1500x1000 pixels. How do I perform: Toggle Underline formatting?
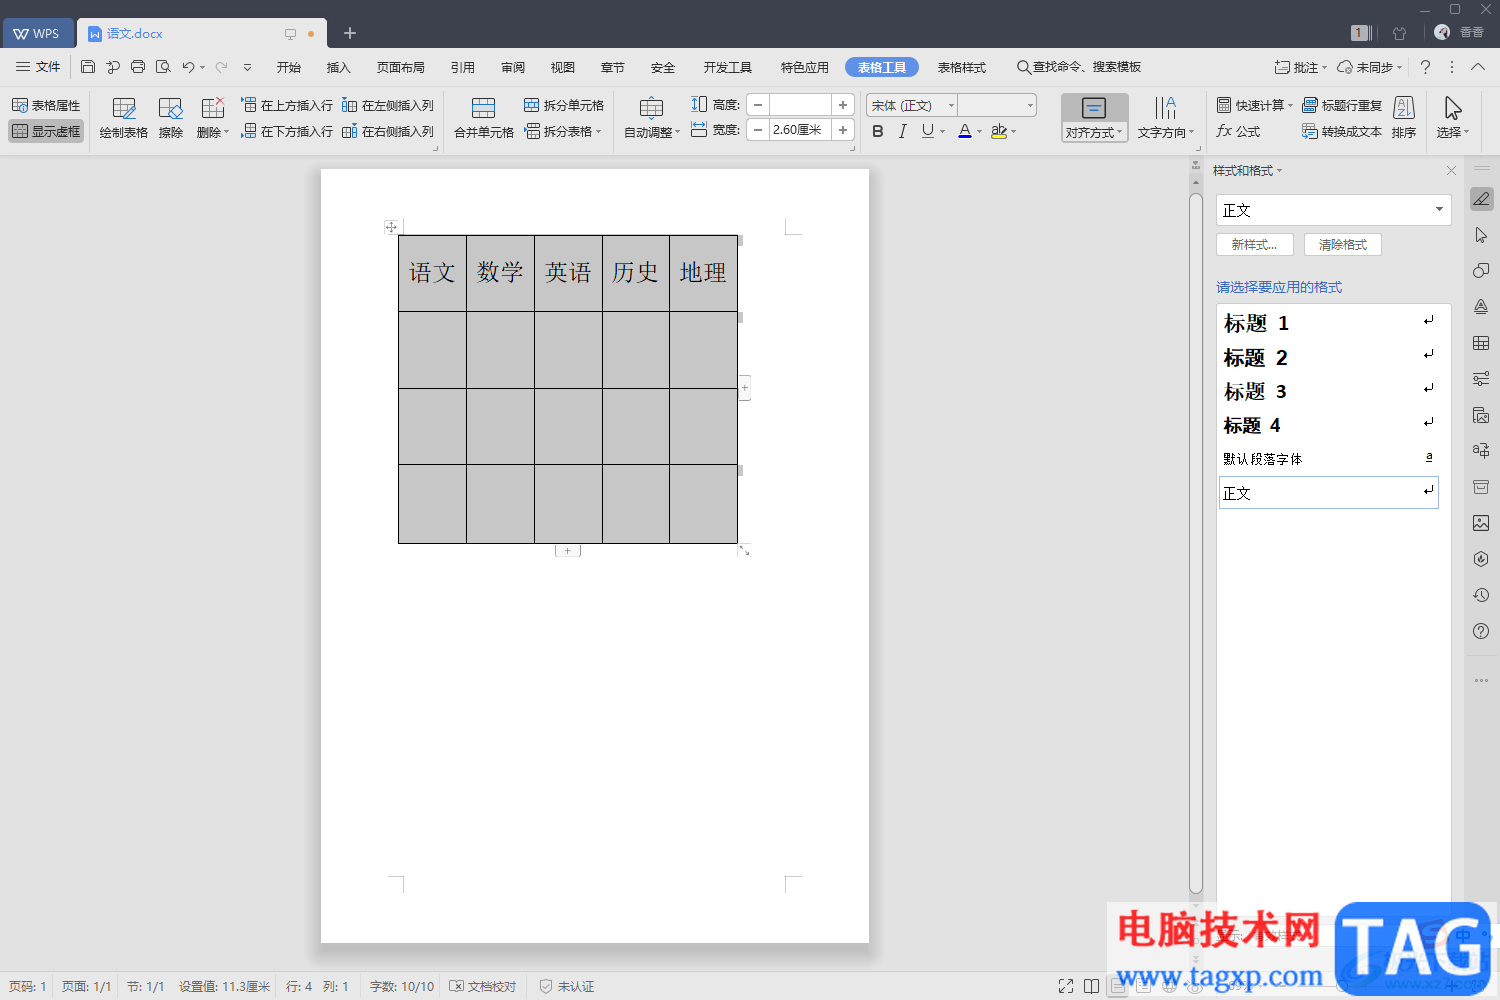click(x=928, y=131)
